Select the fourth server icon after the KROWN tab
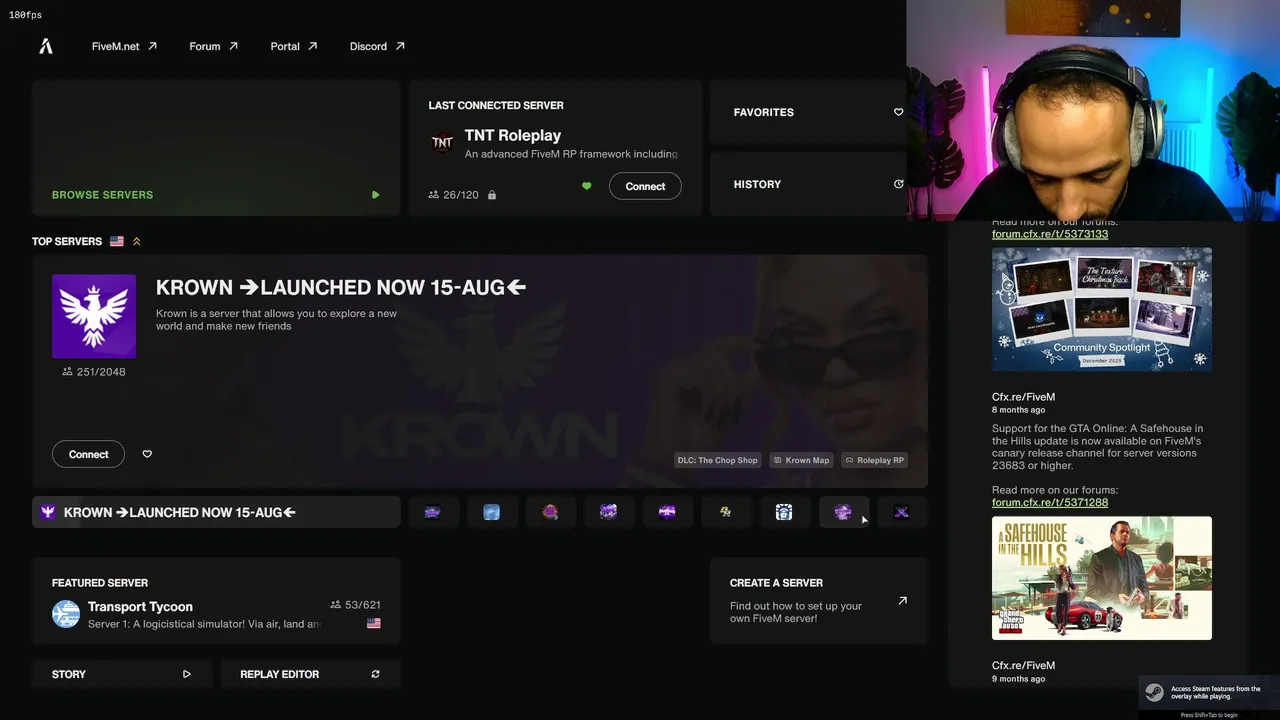 coord(608,512)
